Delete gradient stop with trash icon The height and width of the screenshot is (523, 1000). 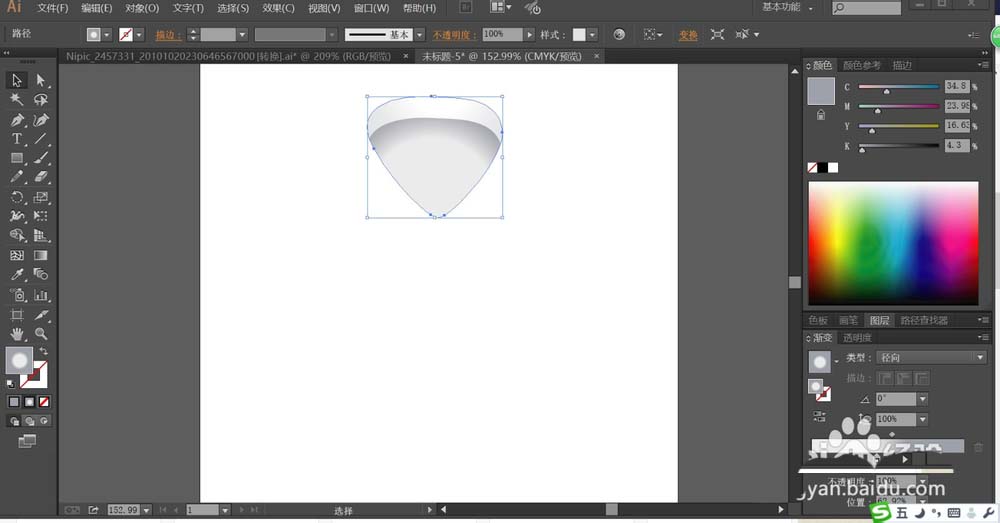(x=978, y=448)
